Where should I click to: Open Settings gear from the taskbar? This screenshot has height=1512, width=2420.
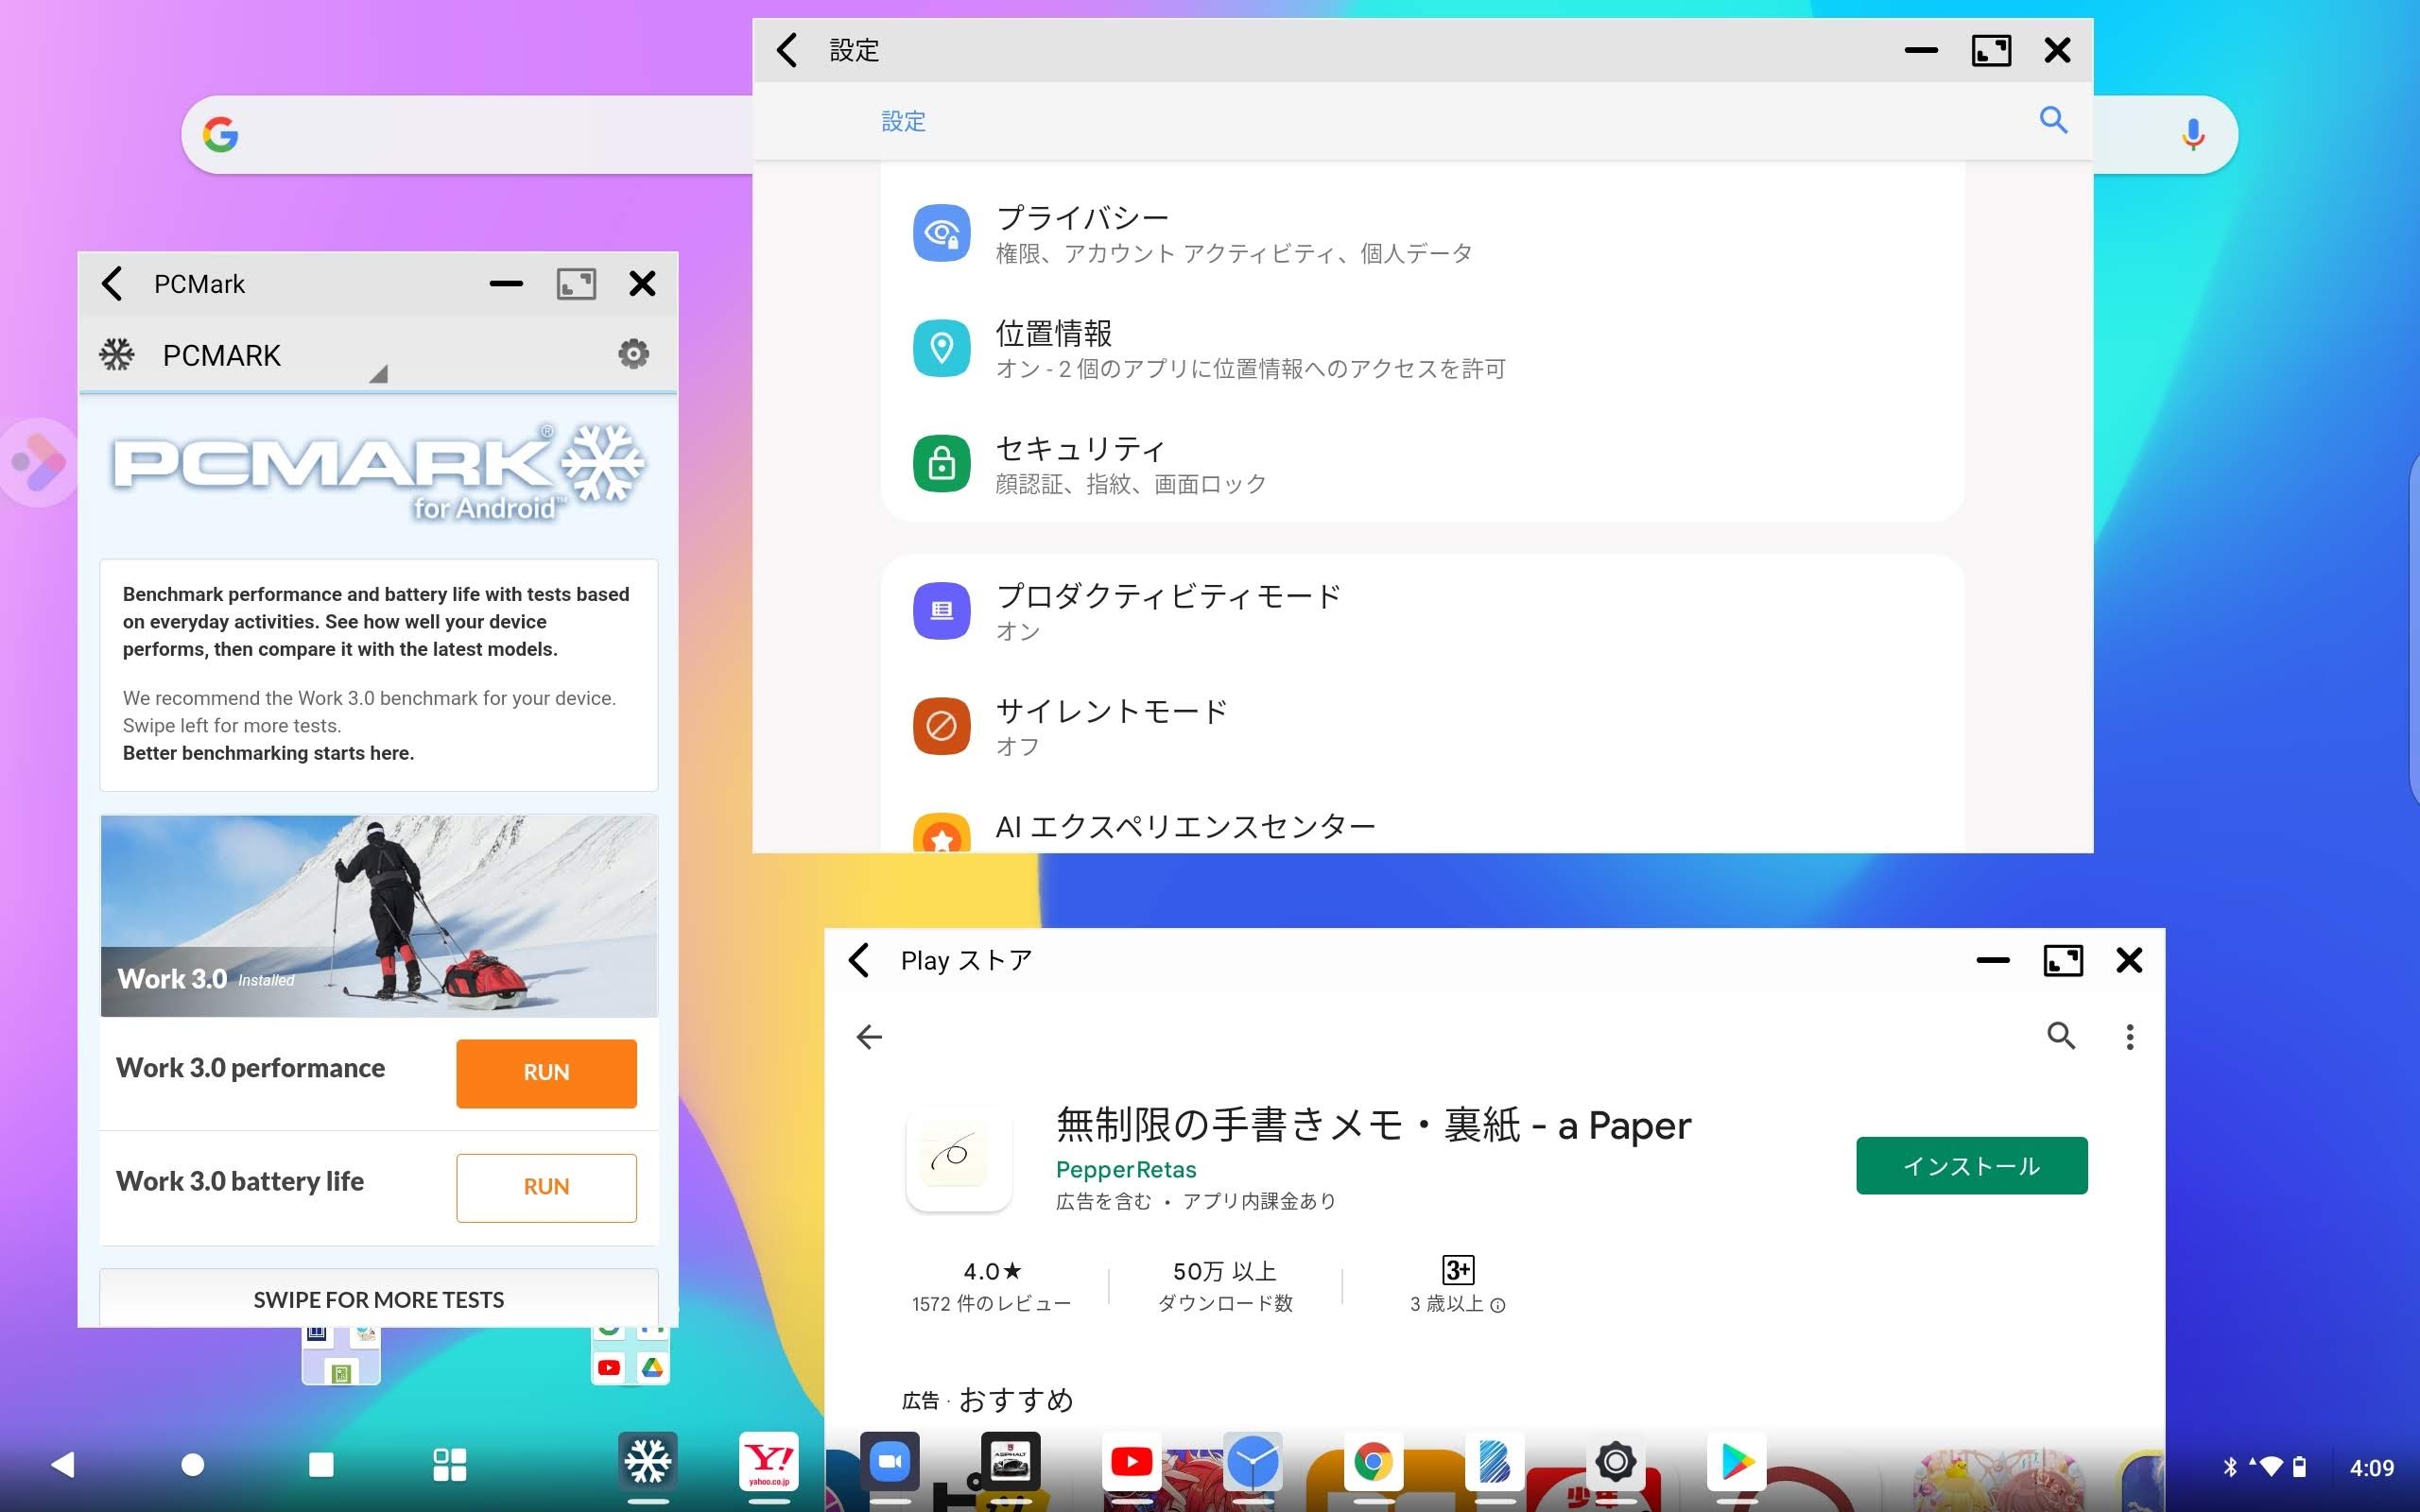coord(1615,1462)
